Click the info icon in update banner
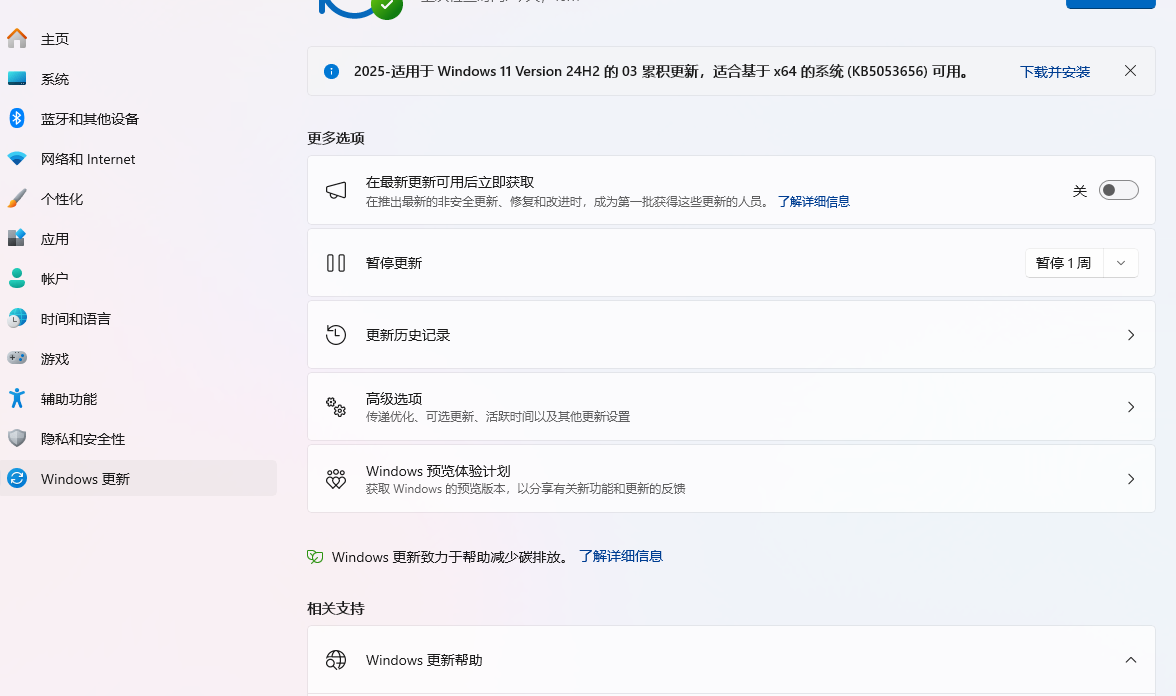 [x=331, y=71]
